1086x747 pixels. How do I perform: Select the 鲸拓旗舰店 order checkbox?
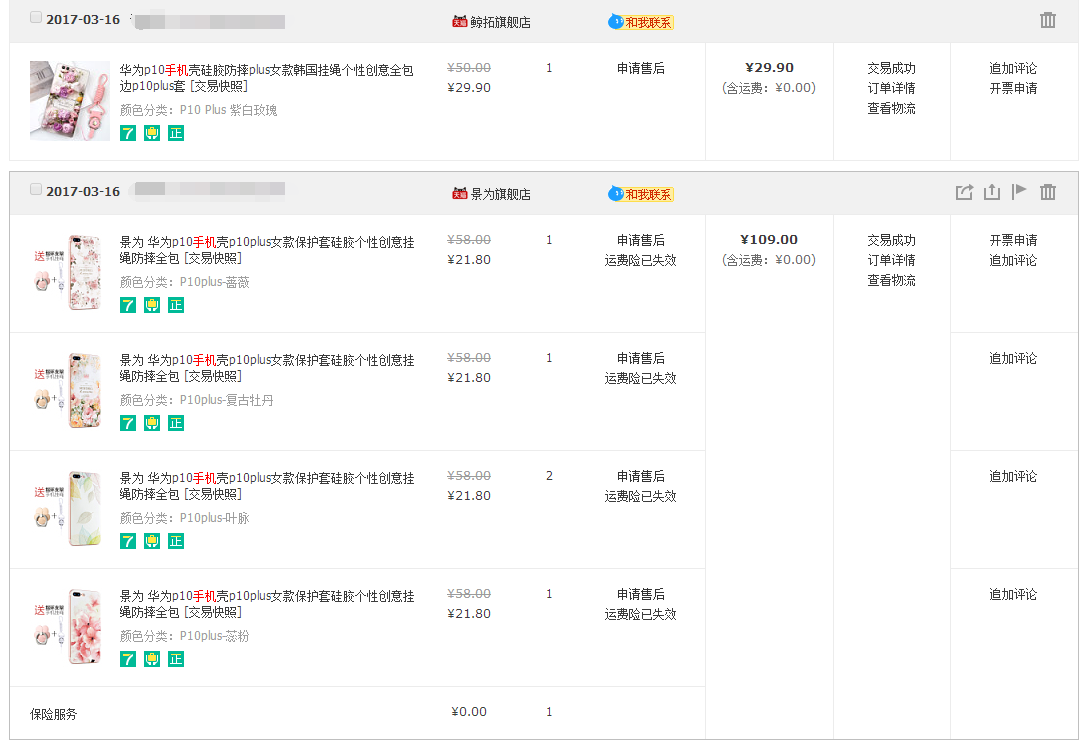[36, 18]
